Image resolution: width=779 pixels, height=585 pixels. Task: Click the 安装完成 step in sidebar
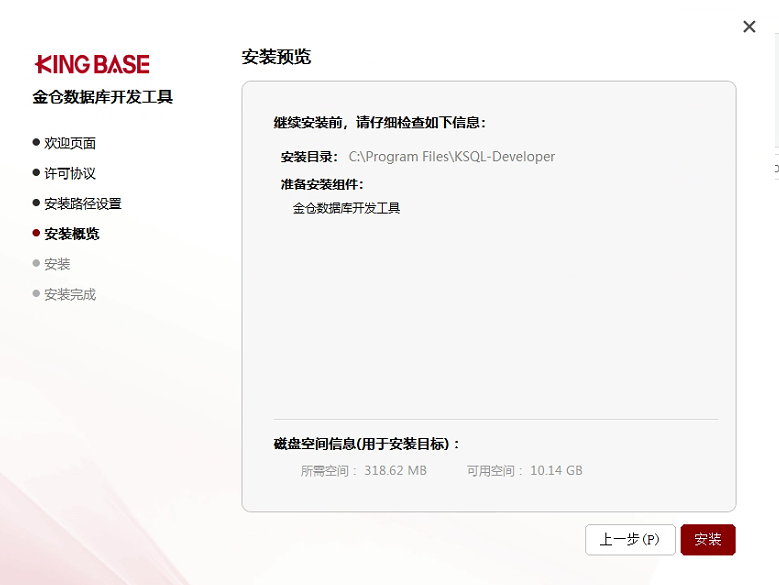click(70, 294)
